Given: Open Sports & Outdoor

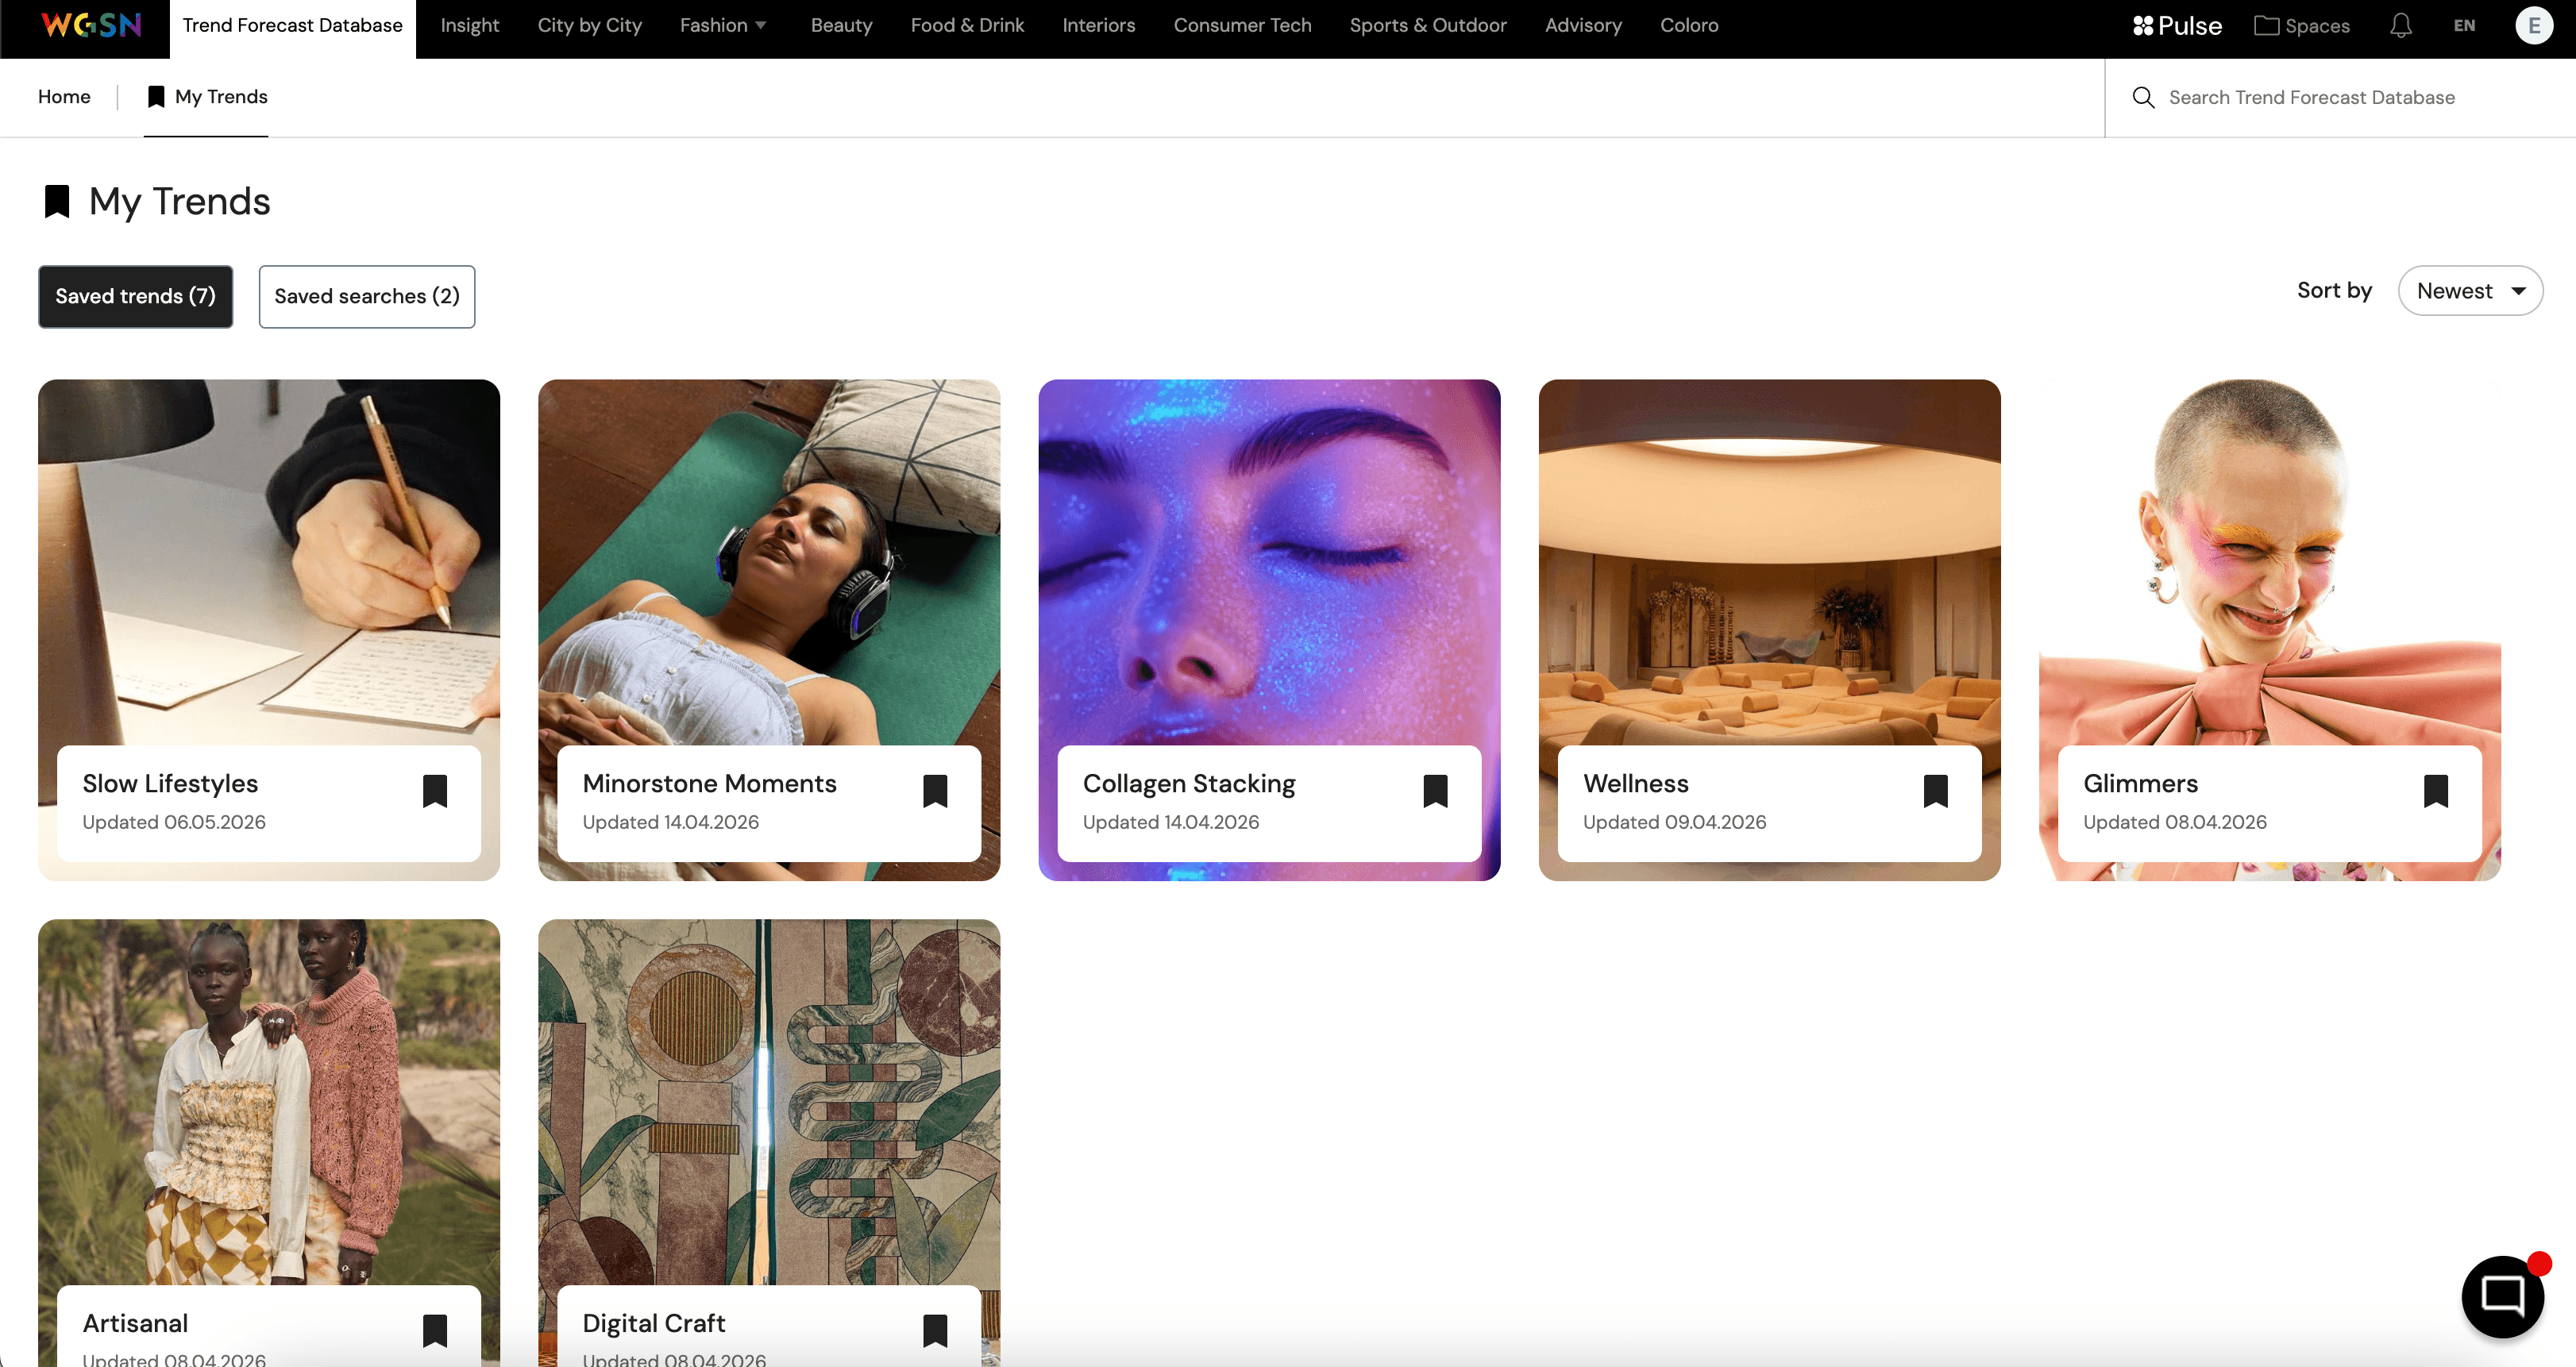Looking at the screenshot, I should [x=1427, y=25].
